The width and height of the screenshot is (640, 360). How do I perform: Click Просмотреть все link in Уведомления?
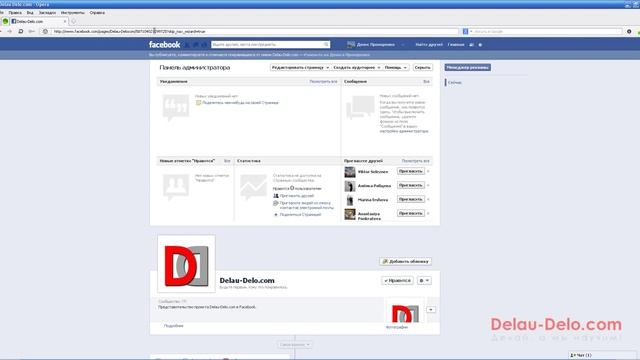(x=323, y=82)
